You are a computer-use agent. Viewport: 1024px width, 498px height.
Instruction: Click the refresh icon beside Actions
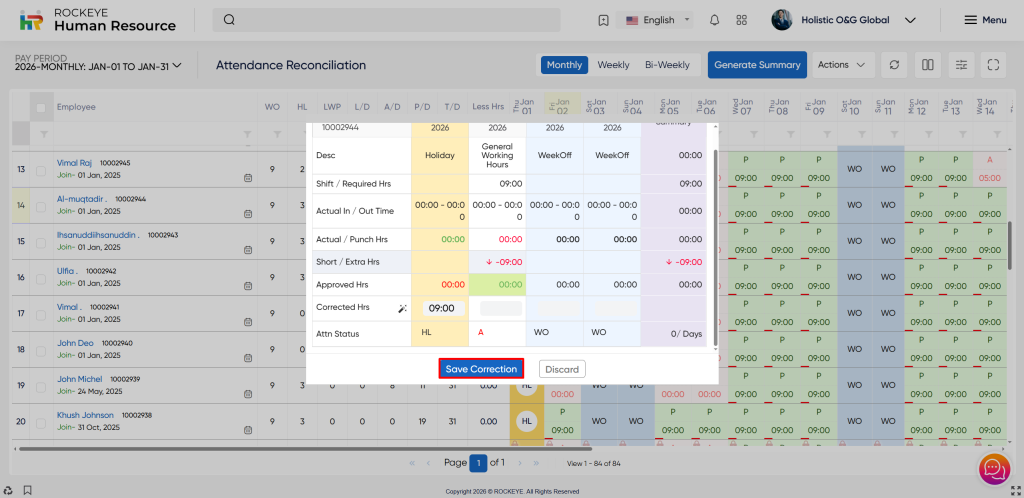click(894, 65)
